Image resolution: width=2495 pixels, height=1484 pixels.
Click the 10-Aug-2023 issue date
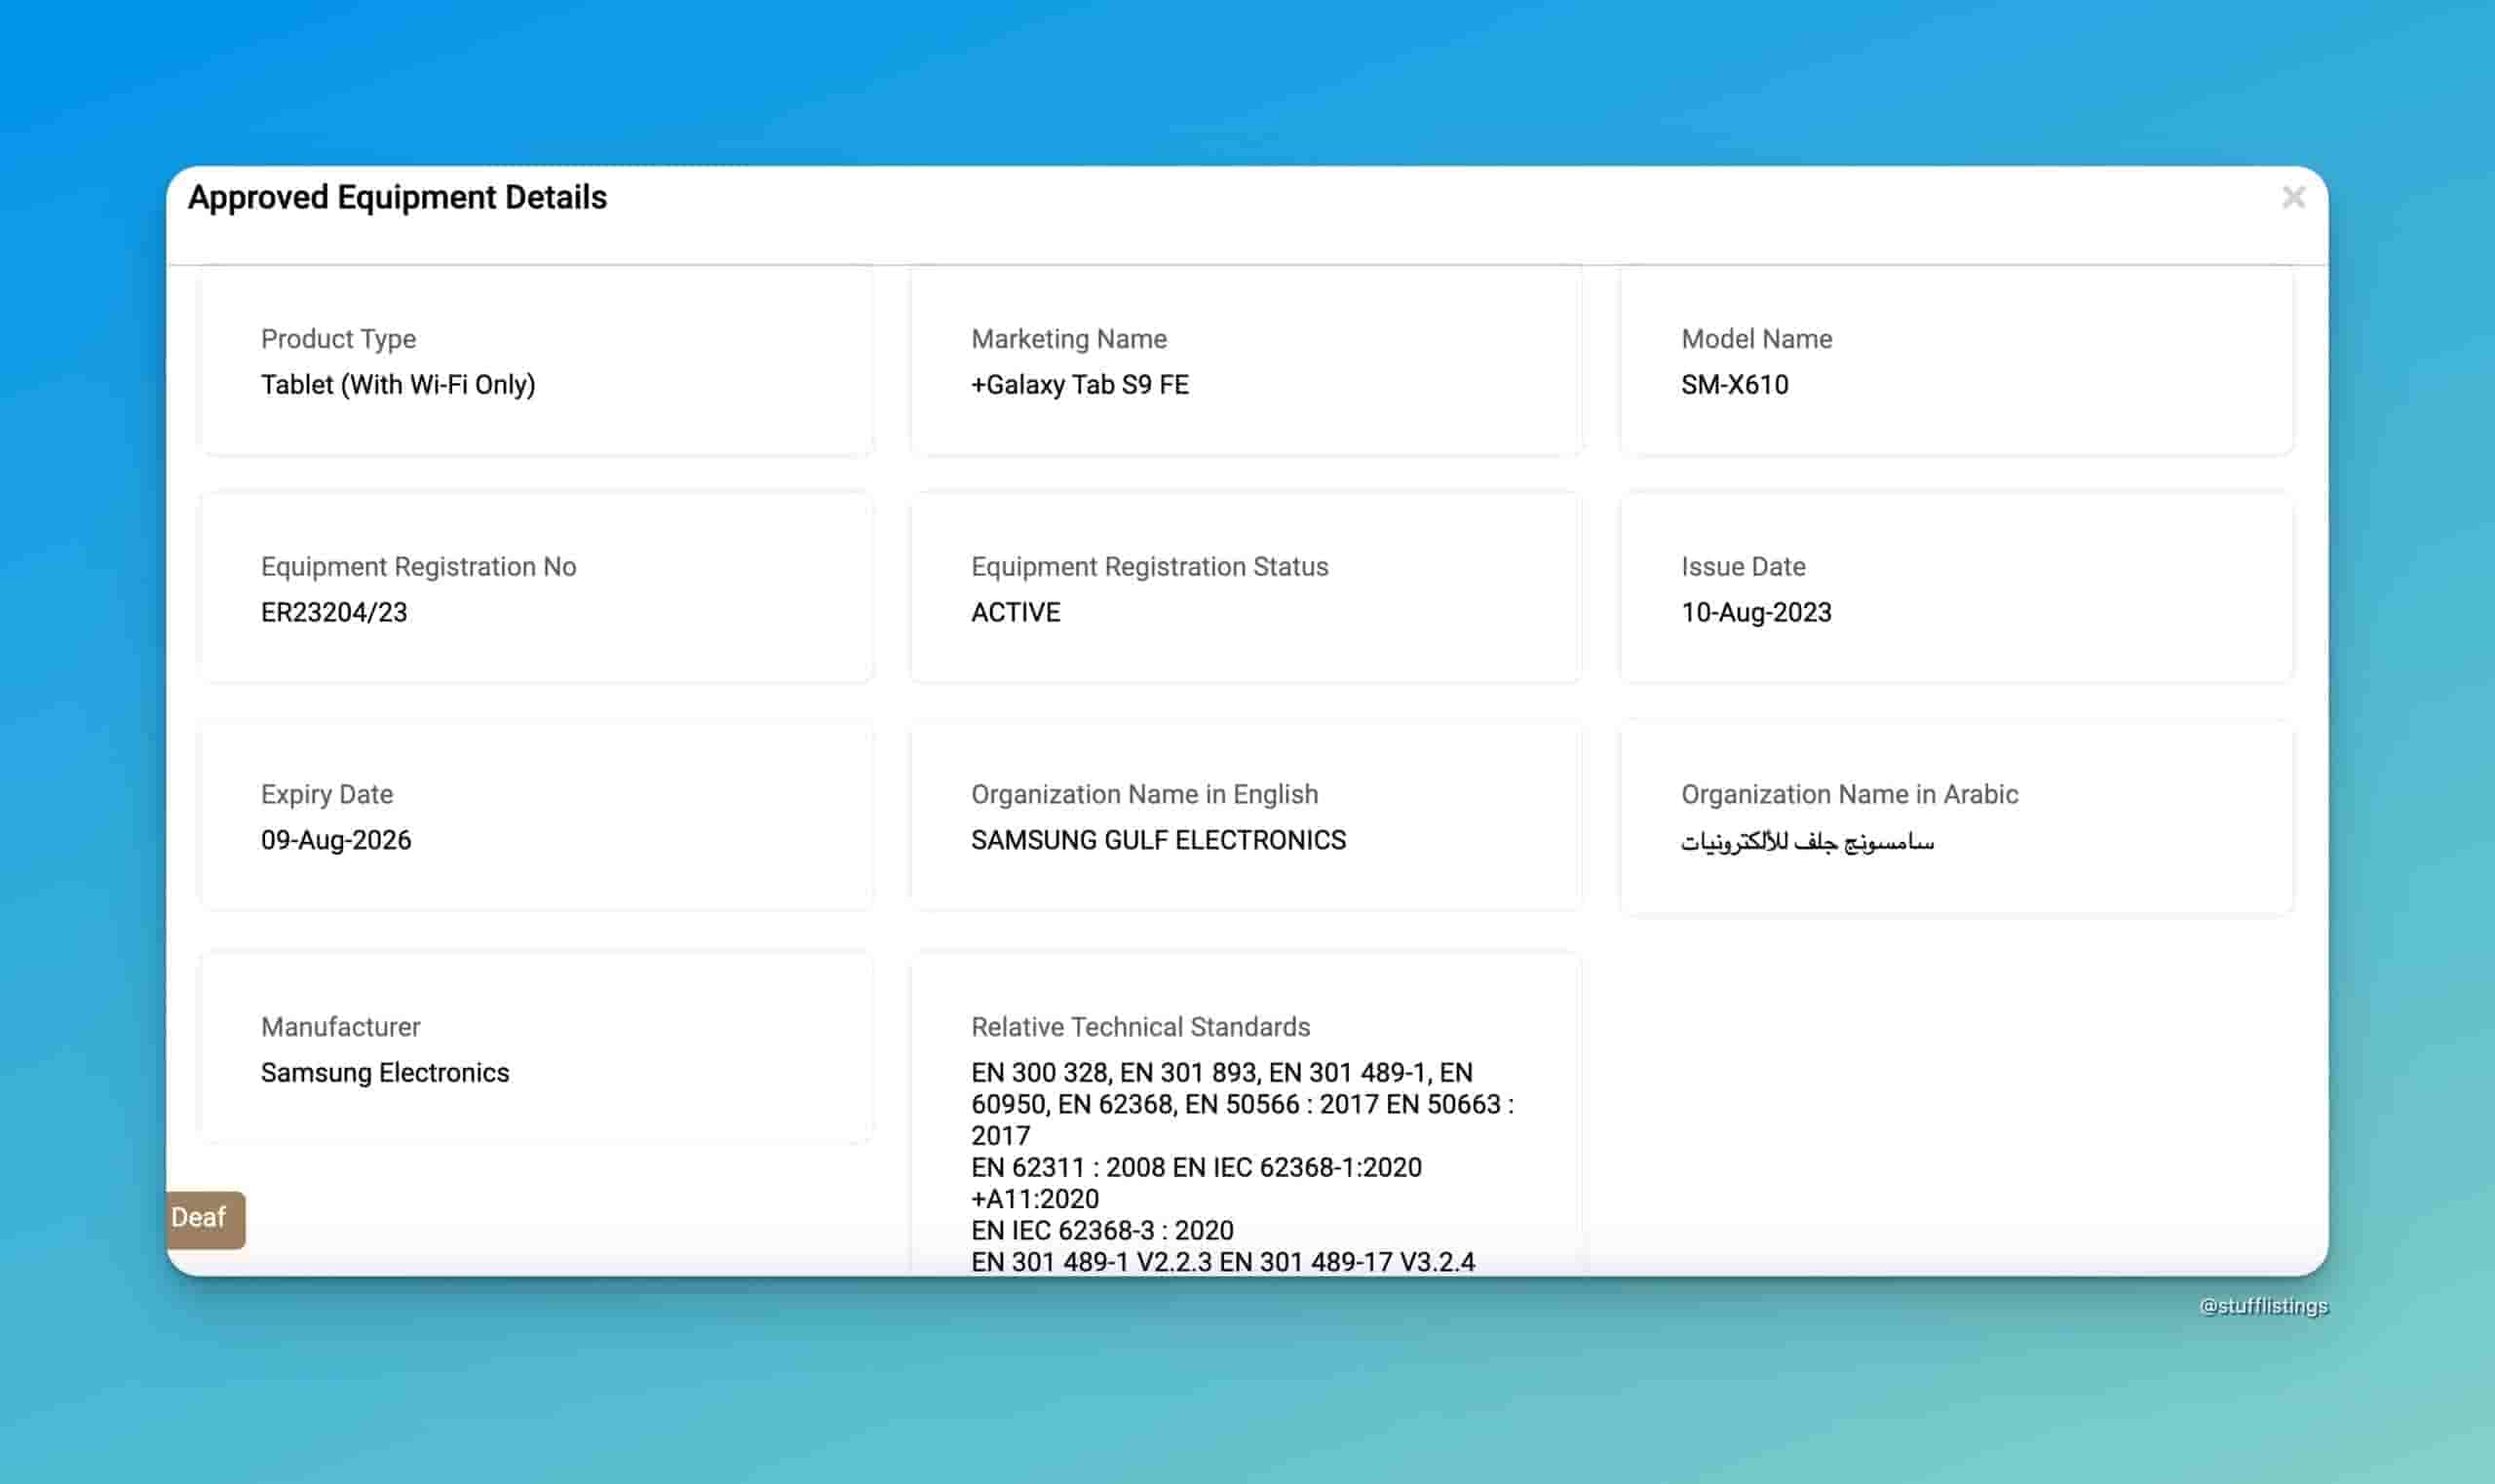point(1756,612)
